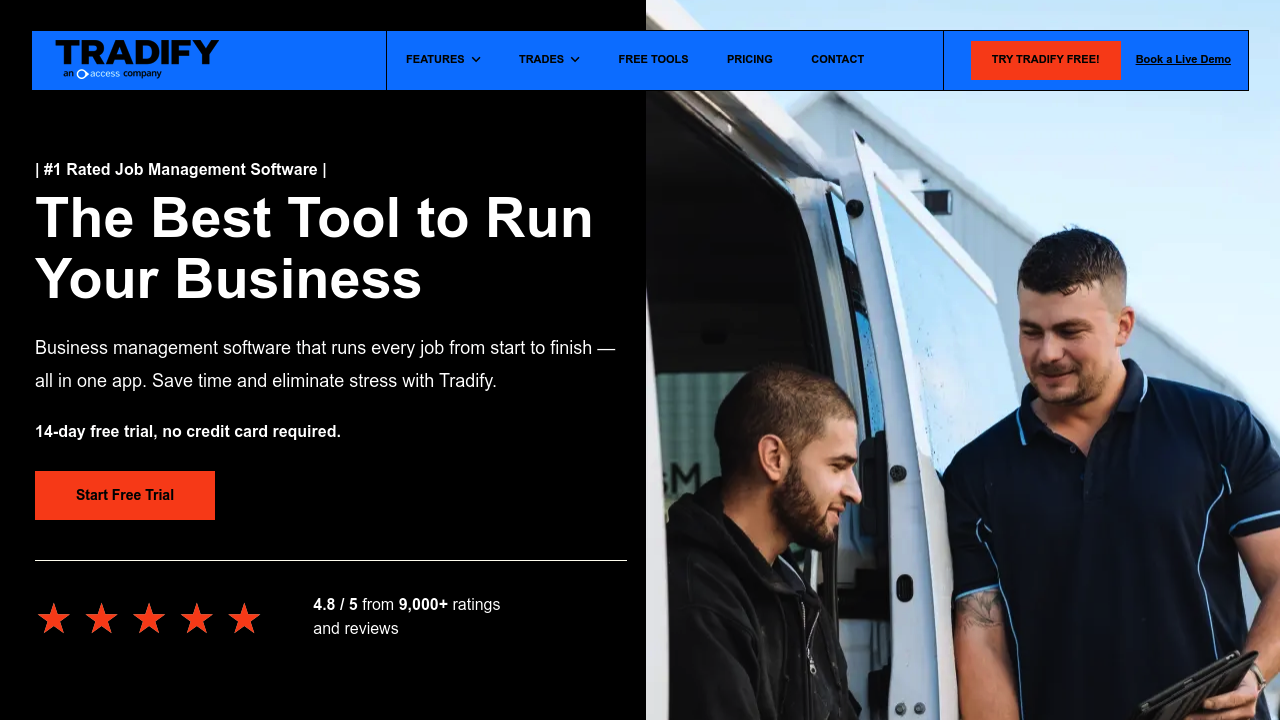Open the Contact menu item
Viewport: 1280px width, 720px height.
(x=837, y=59)
